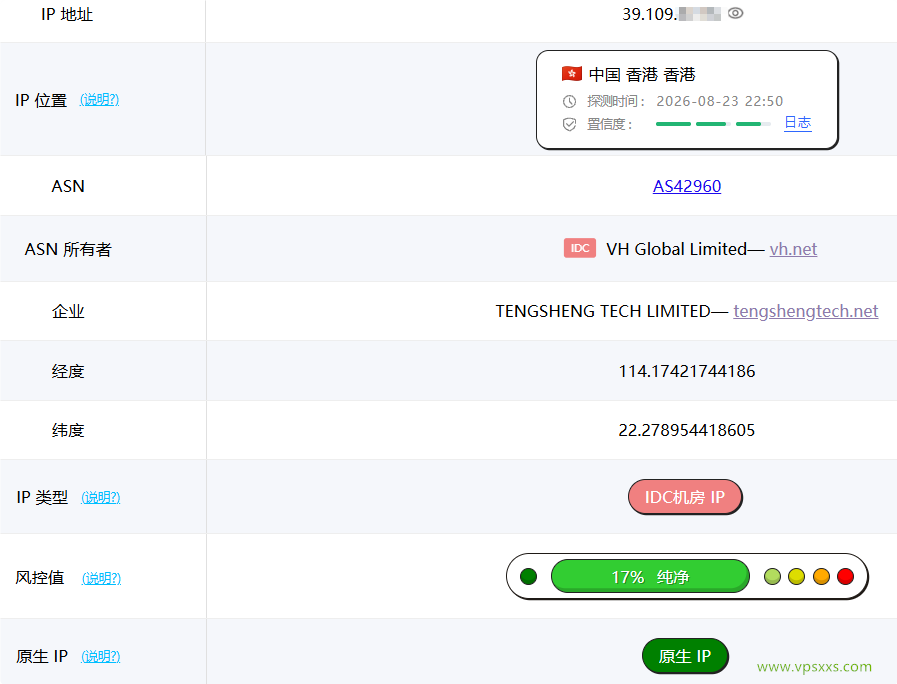Image resolution: width=897 pixels, height=684 pixels.
Task: Click the 纬度 row label
Action: [68, 430]
